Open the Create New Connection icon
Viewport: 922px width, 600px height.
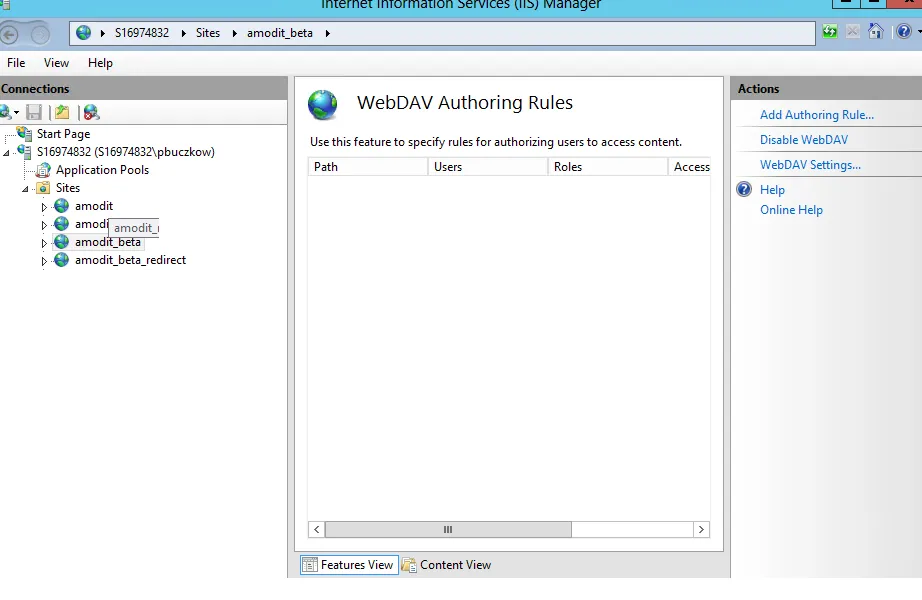(5, 112)
